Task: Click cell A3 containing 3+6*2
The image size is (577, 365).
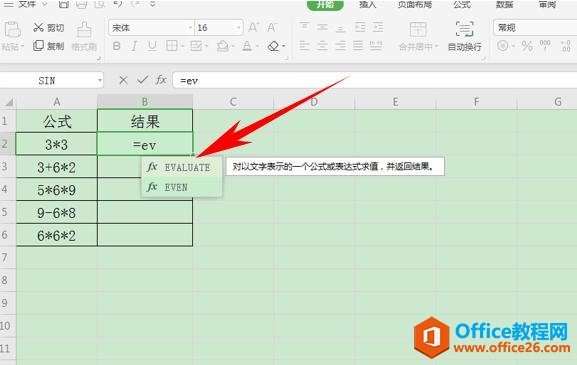Action: (x=57, y=167)
